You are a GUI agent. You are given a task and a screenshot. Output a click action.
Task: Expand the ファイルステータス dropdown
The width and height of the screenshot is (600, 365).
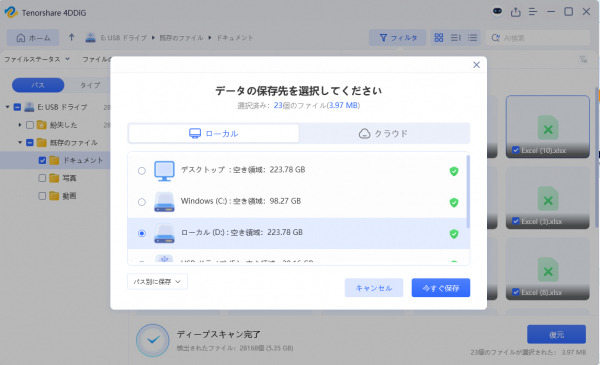point(37,59)
